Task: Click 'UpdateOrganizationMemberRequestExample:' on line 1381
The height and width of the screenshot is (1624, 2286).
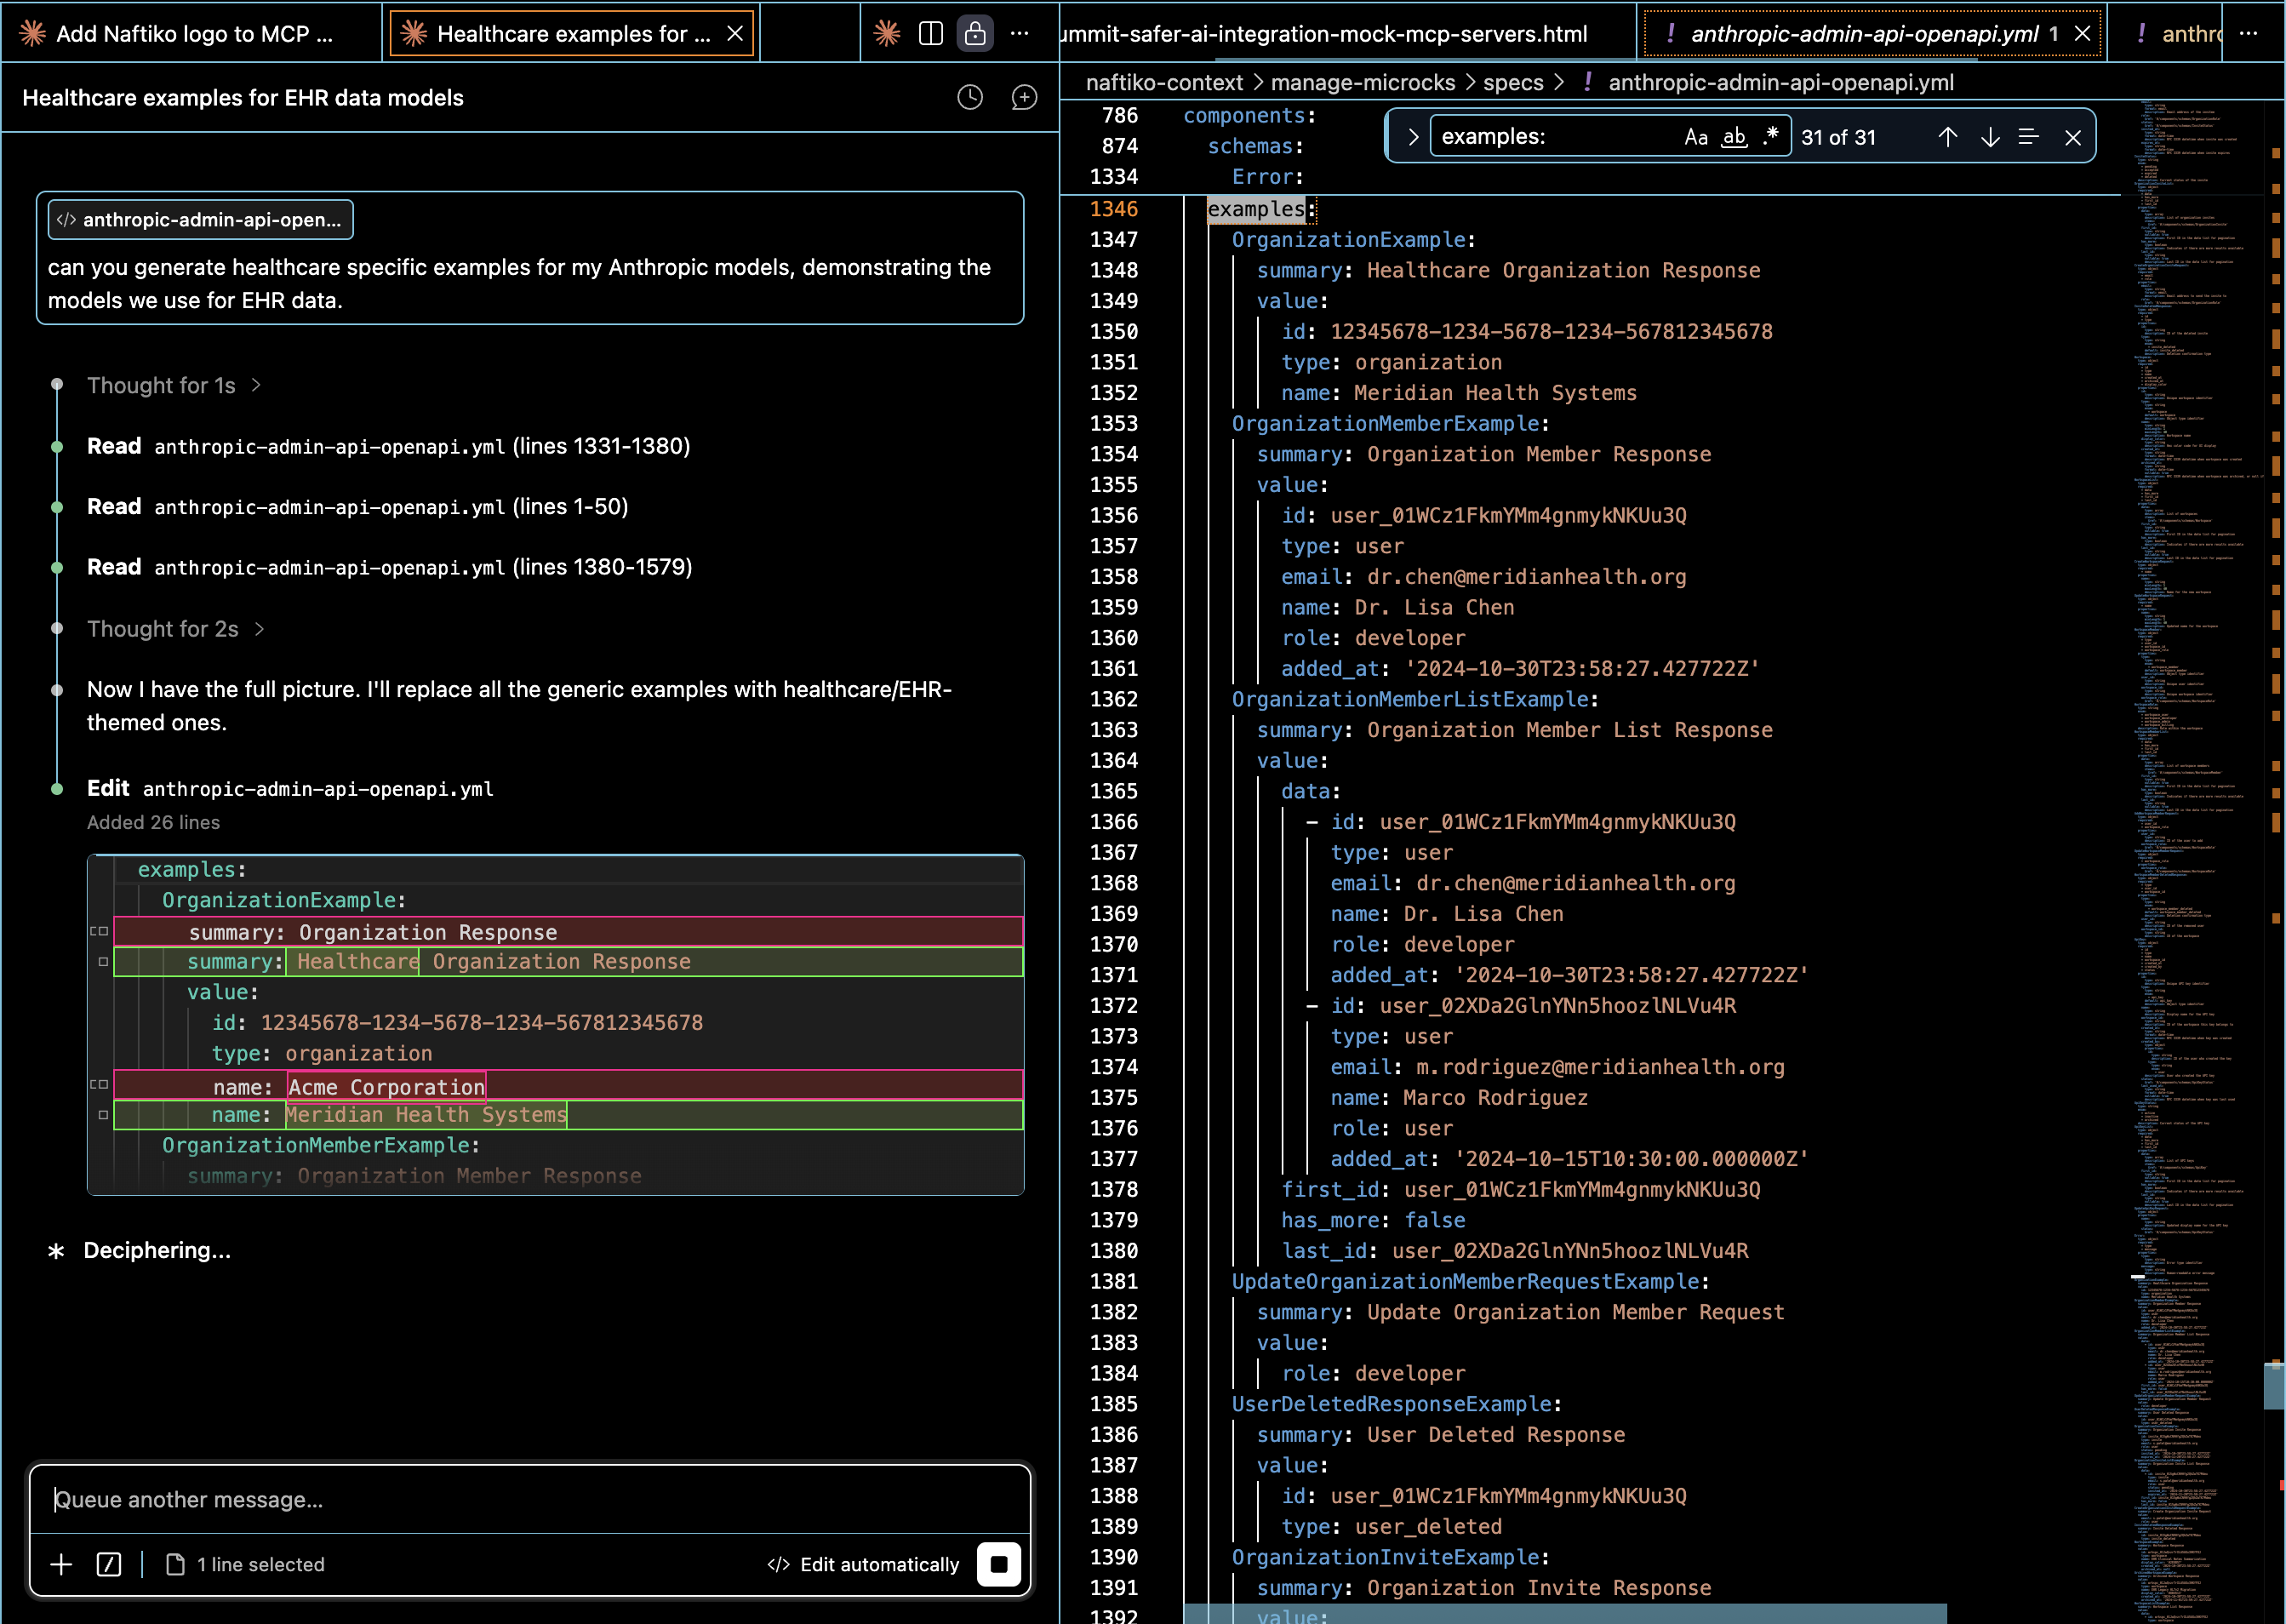Action: tap(1470, 1281)
